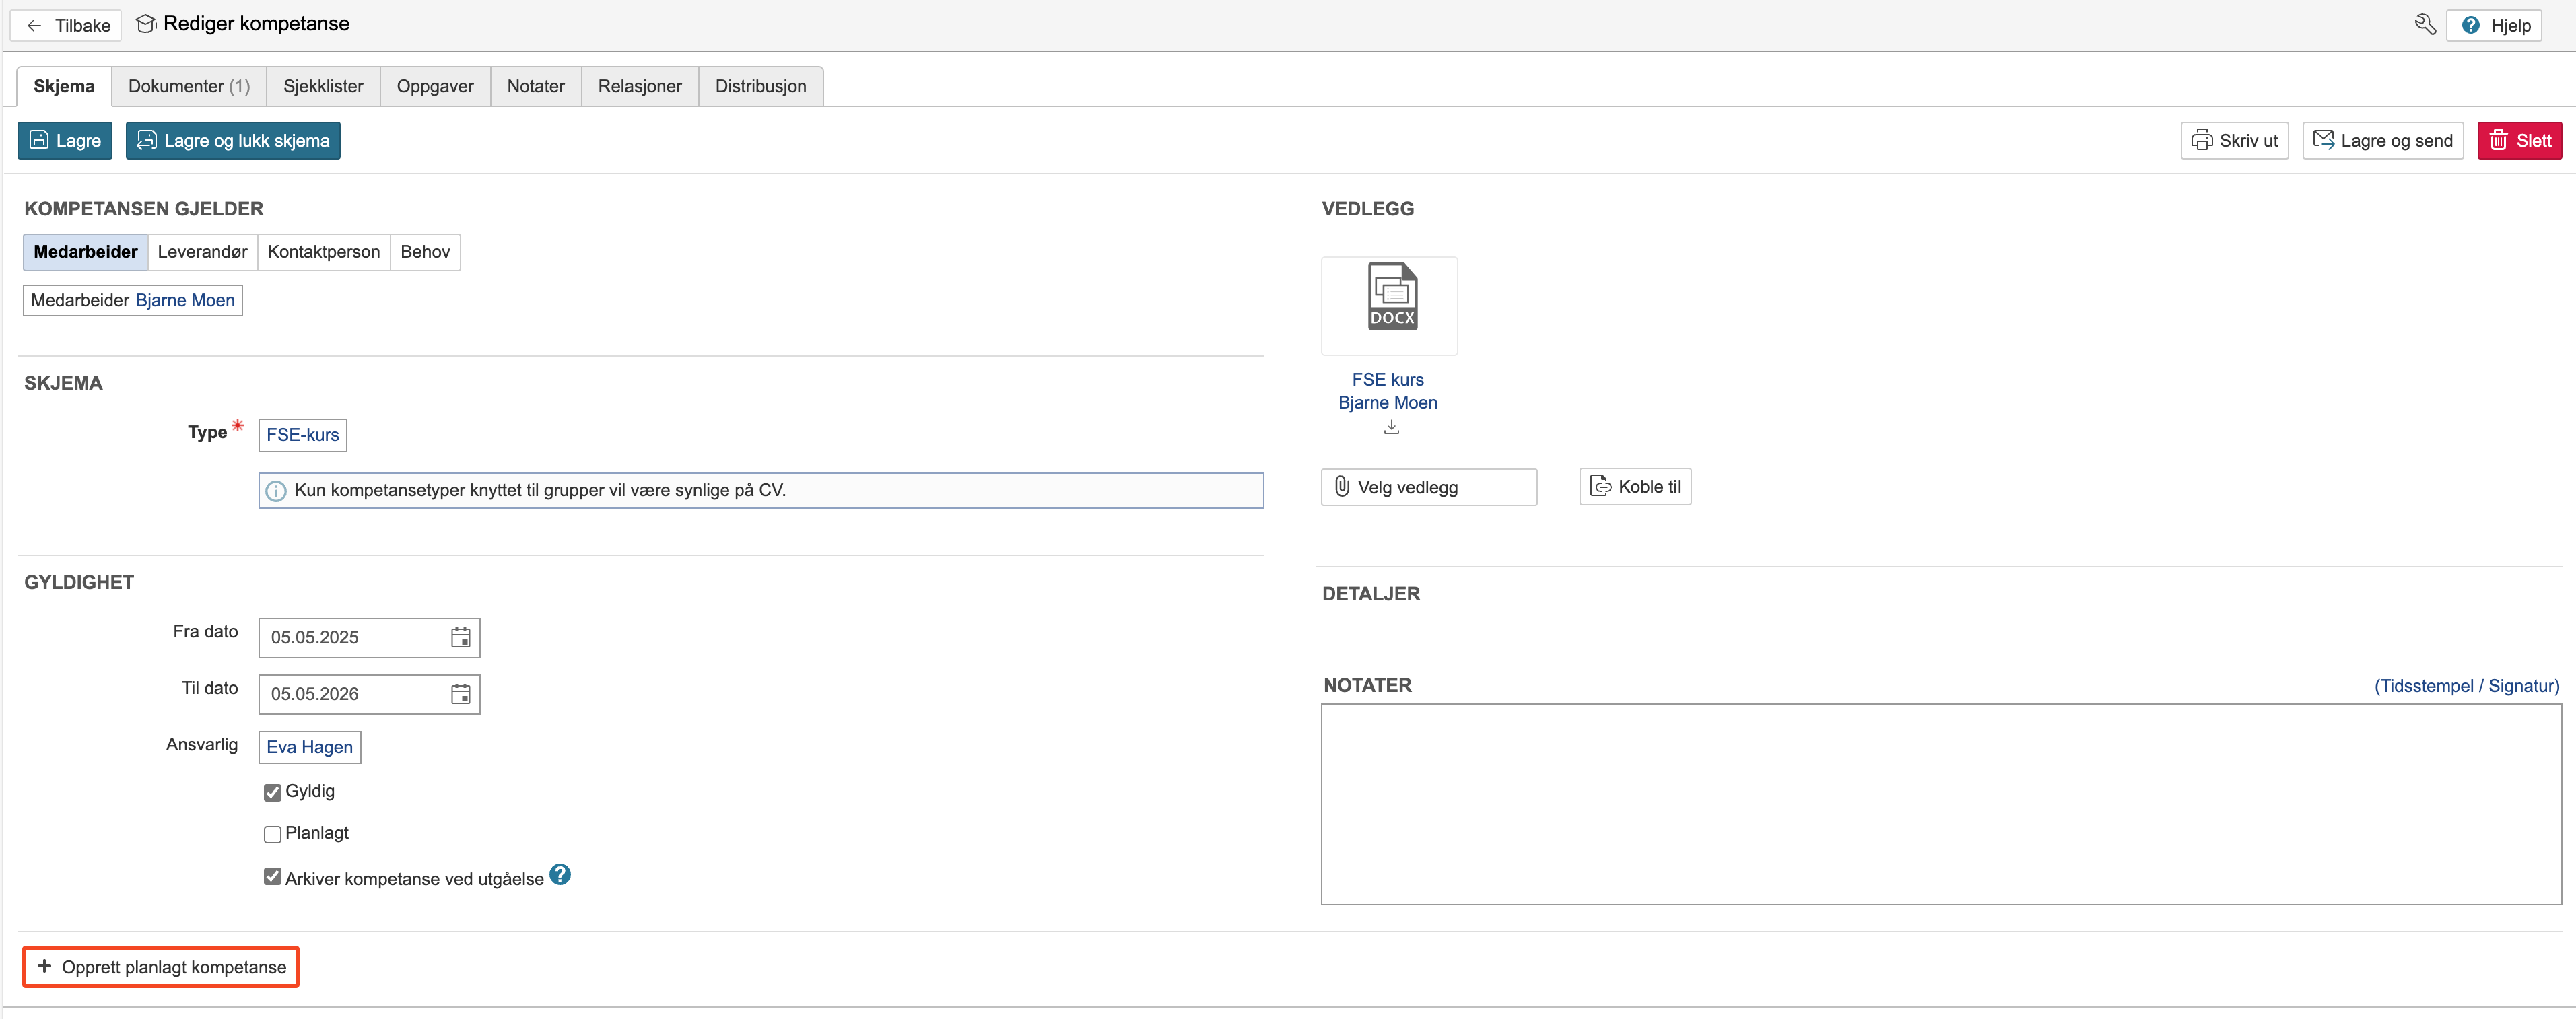Image resolution: width=2576 pixels, height=1019 pixels.
Task: Click the help icon beside Arkiver kompetanse
Action: 560,875
